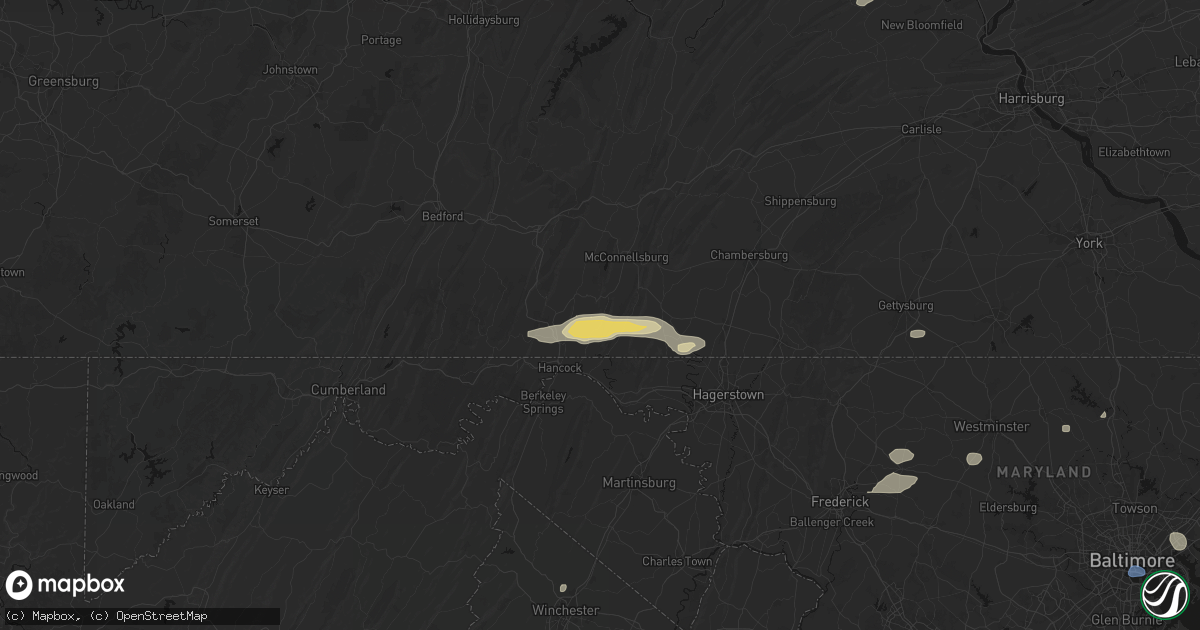Click the Mapbox logo

coord(66,585)
